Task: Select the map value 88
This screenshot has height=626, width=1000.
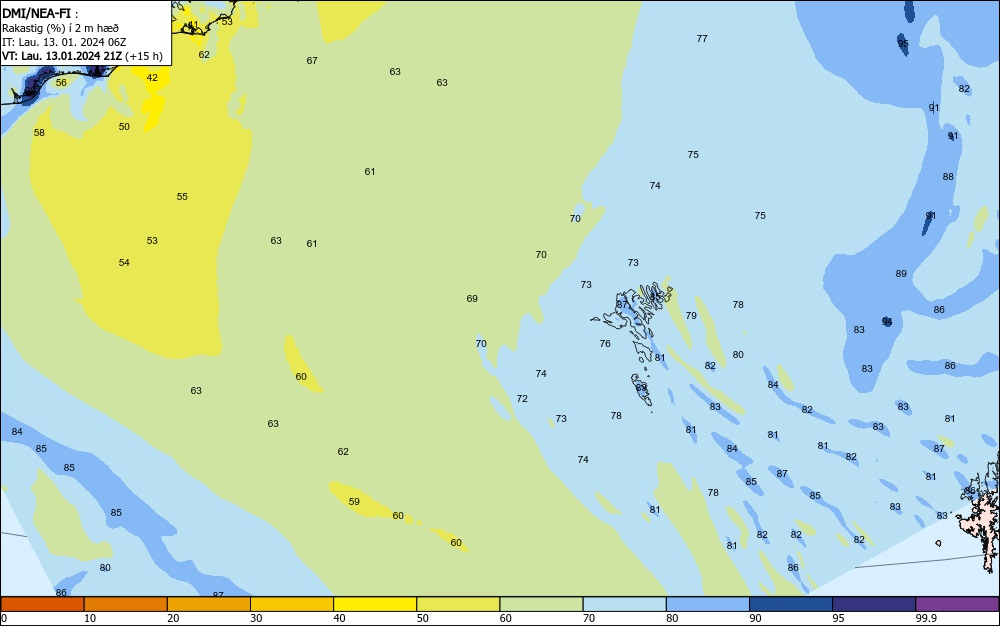Action: point(948,177)
